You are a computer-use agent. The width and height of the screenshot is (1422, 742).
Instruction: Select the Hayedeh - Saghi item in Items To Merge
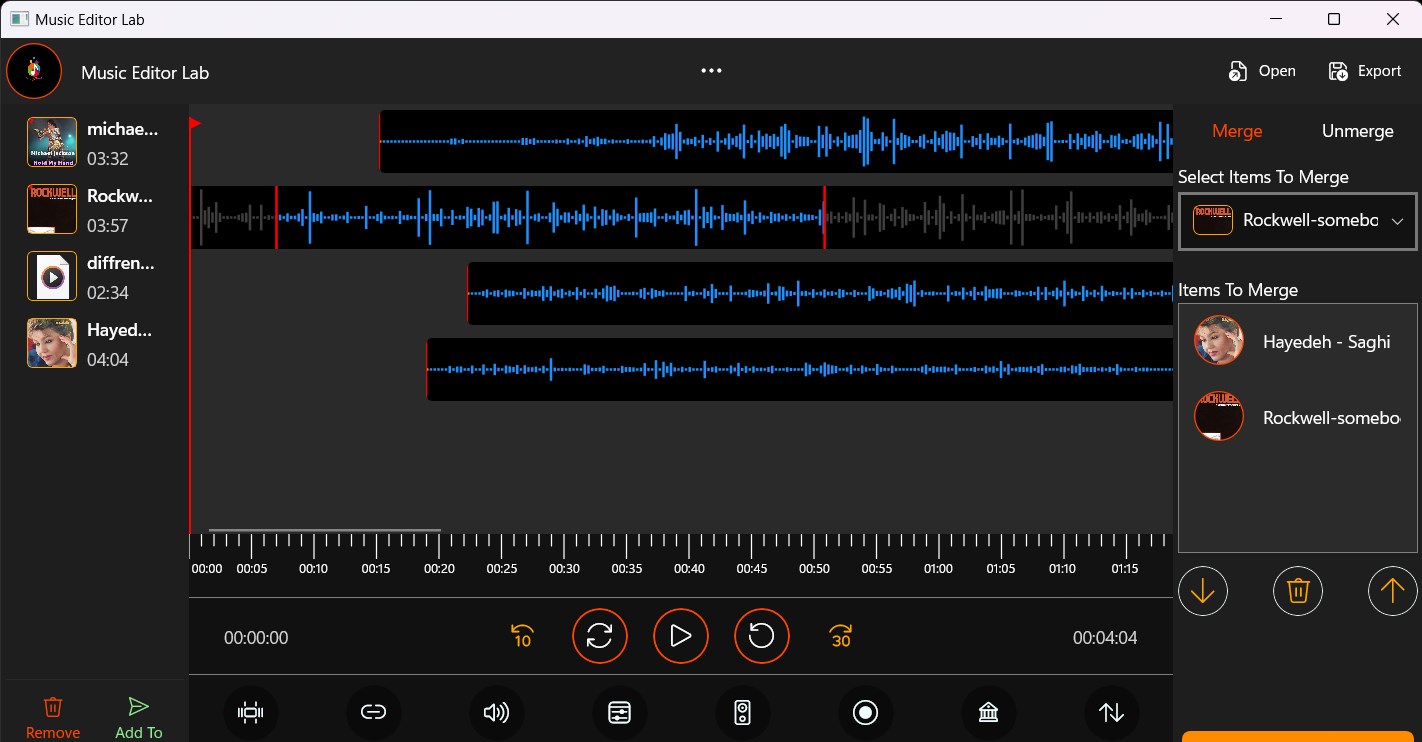[1300, 341]
